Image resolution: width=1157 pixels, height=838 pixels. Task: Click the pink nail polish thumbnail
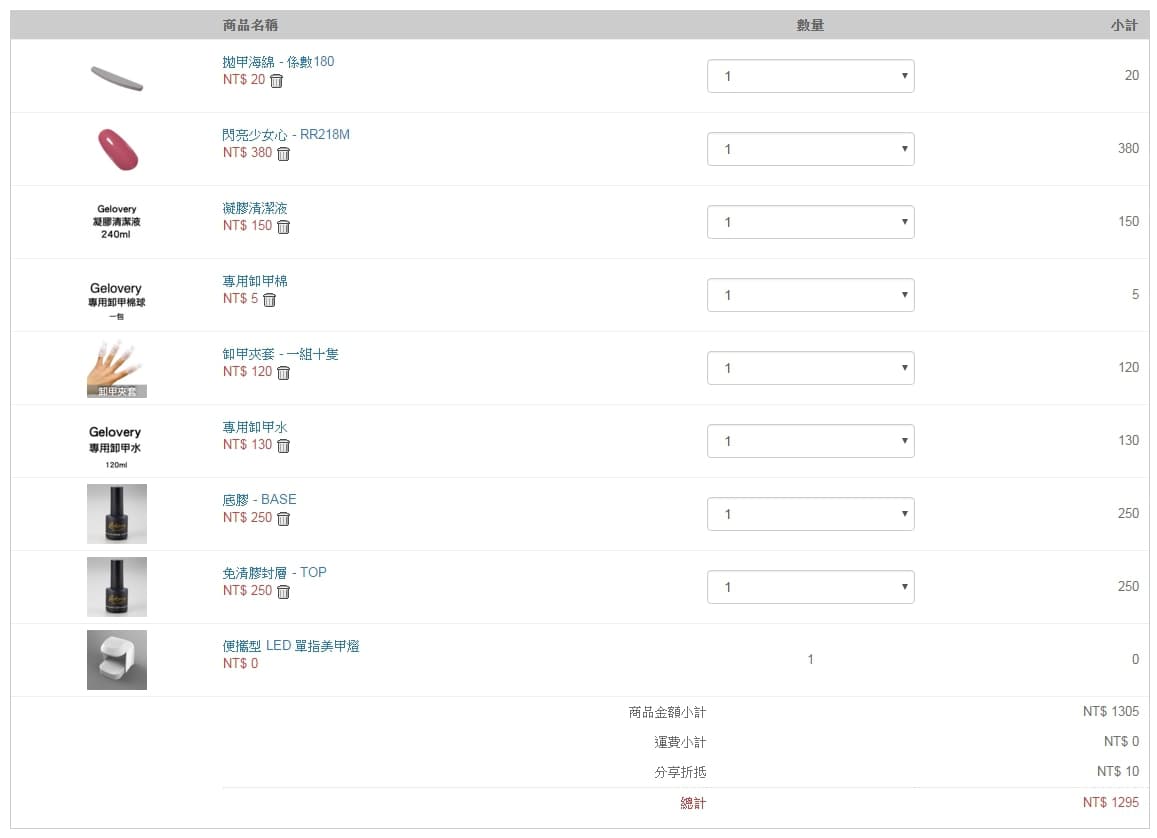117,149
